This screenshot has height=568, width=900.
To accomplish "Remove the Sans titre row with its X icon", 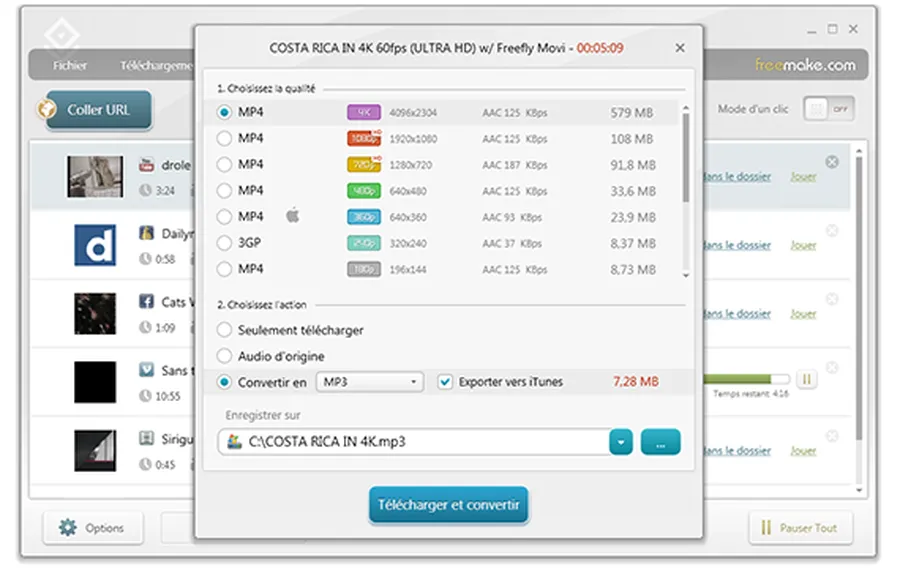I will click(x=832, y=367).
